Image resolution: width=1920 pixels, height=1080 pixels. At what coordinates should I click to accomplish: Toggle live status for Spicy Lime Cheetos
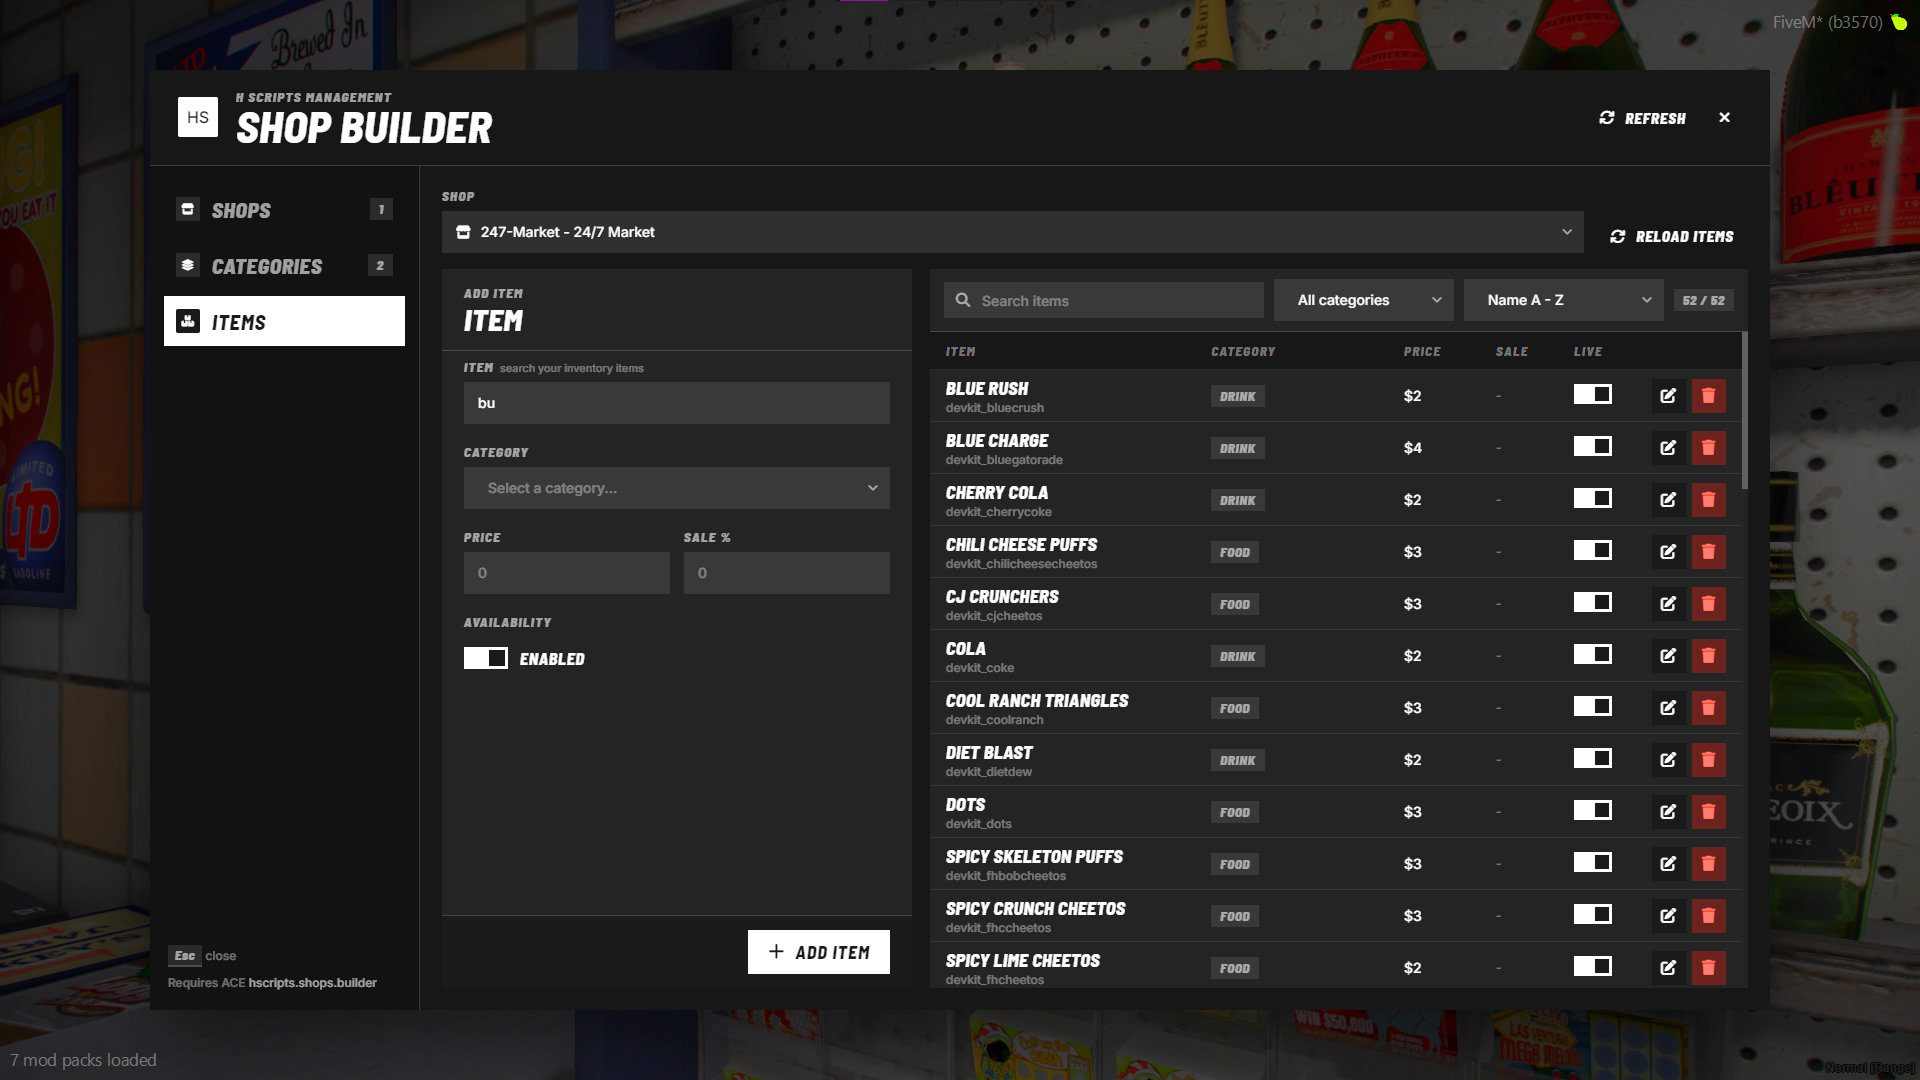(1593, 967)
